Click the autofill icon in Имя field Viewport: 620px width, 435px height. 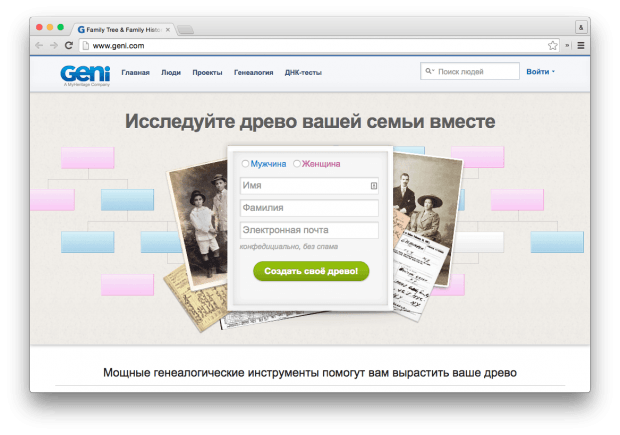[373, 185]
